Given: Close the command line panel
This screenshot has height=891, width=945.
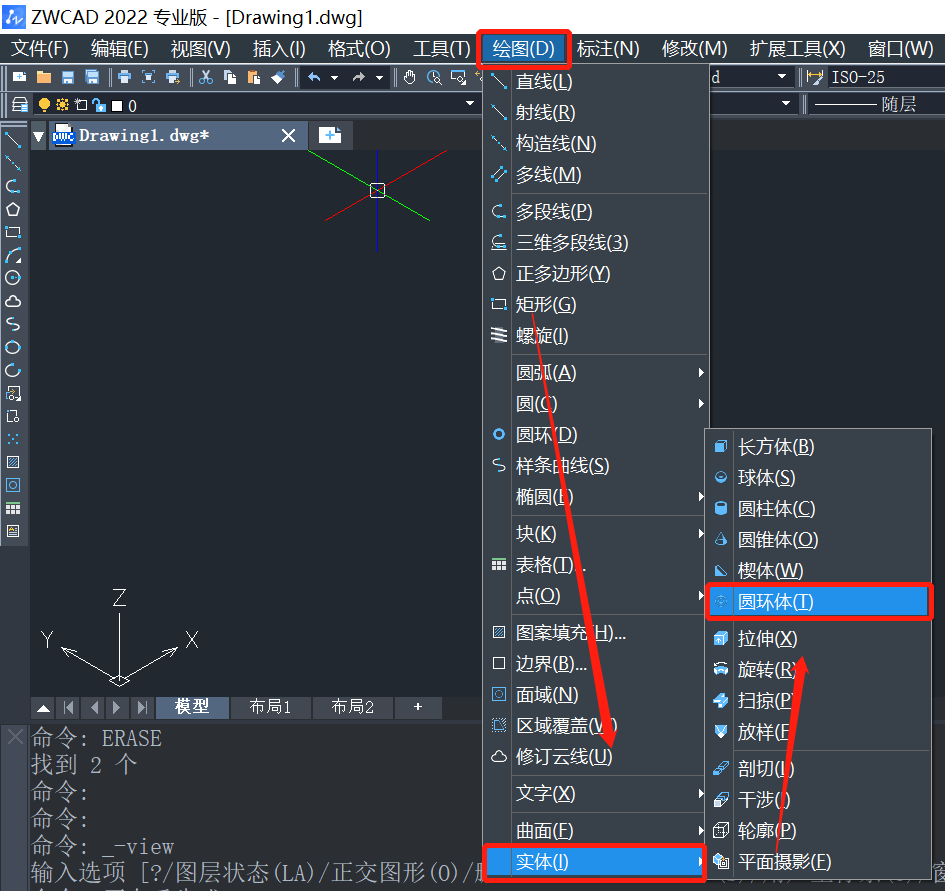Looking at the screenshot, I should (x=15, y=736).
